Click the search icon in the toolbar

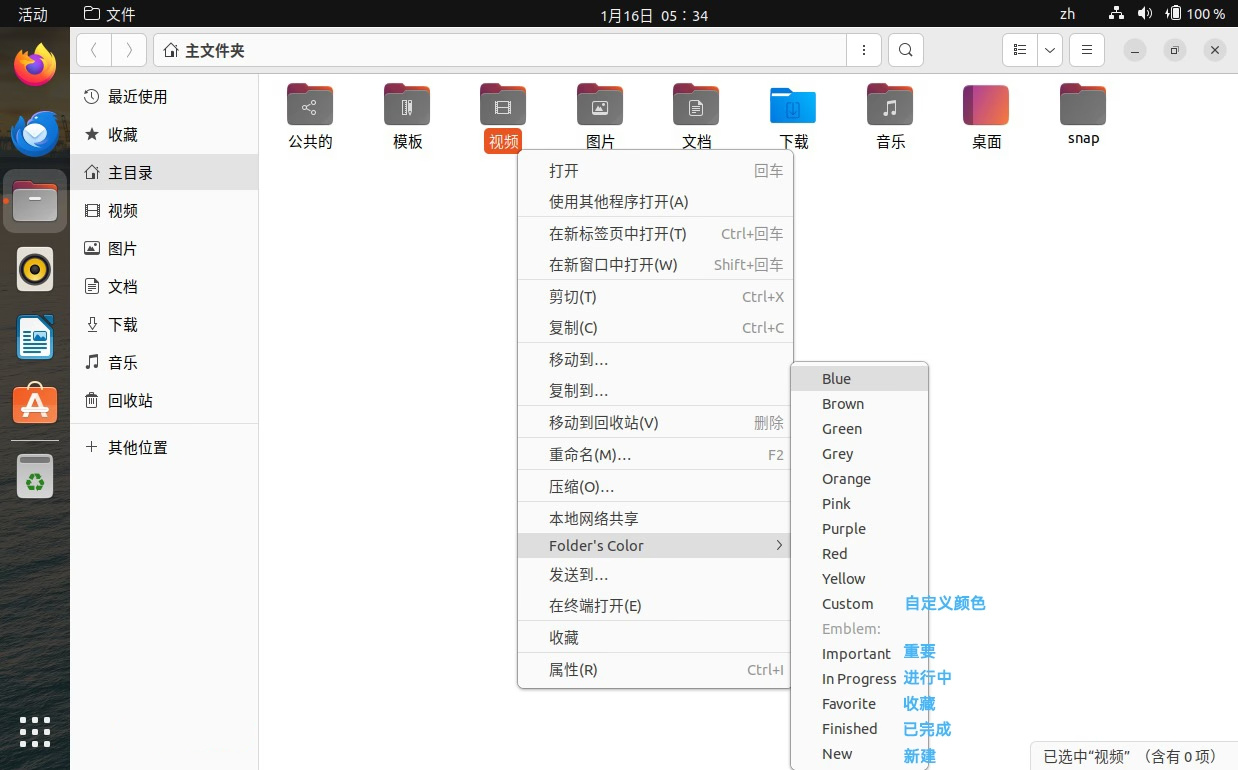point(905,49)
